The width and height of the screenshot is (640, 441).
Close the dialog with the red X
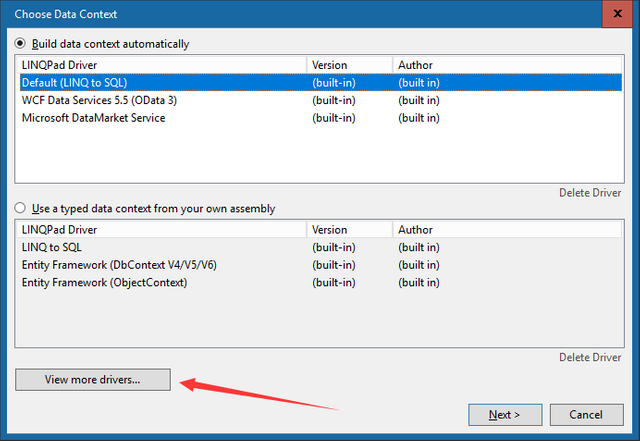click(x=617, y=14)
